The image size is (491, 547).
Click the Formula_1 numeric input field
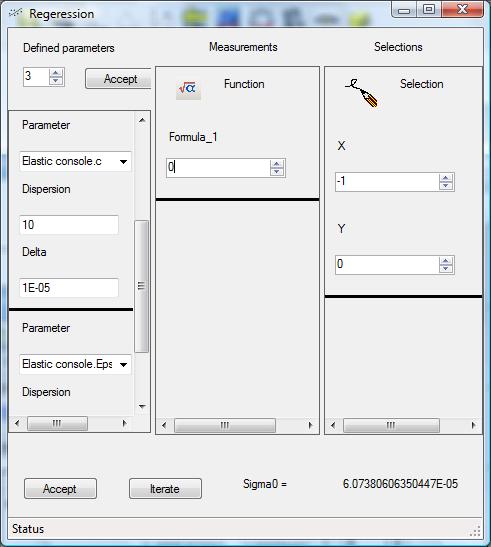click(219, 168)
